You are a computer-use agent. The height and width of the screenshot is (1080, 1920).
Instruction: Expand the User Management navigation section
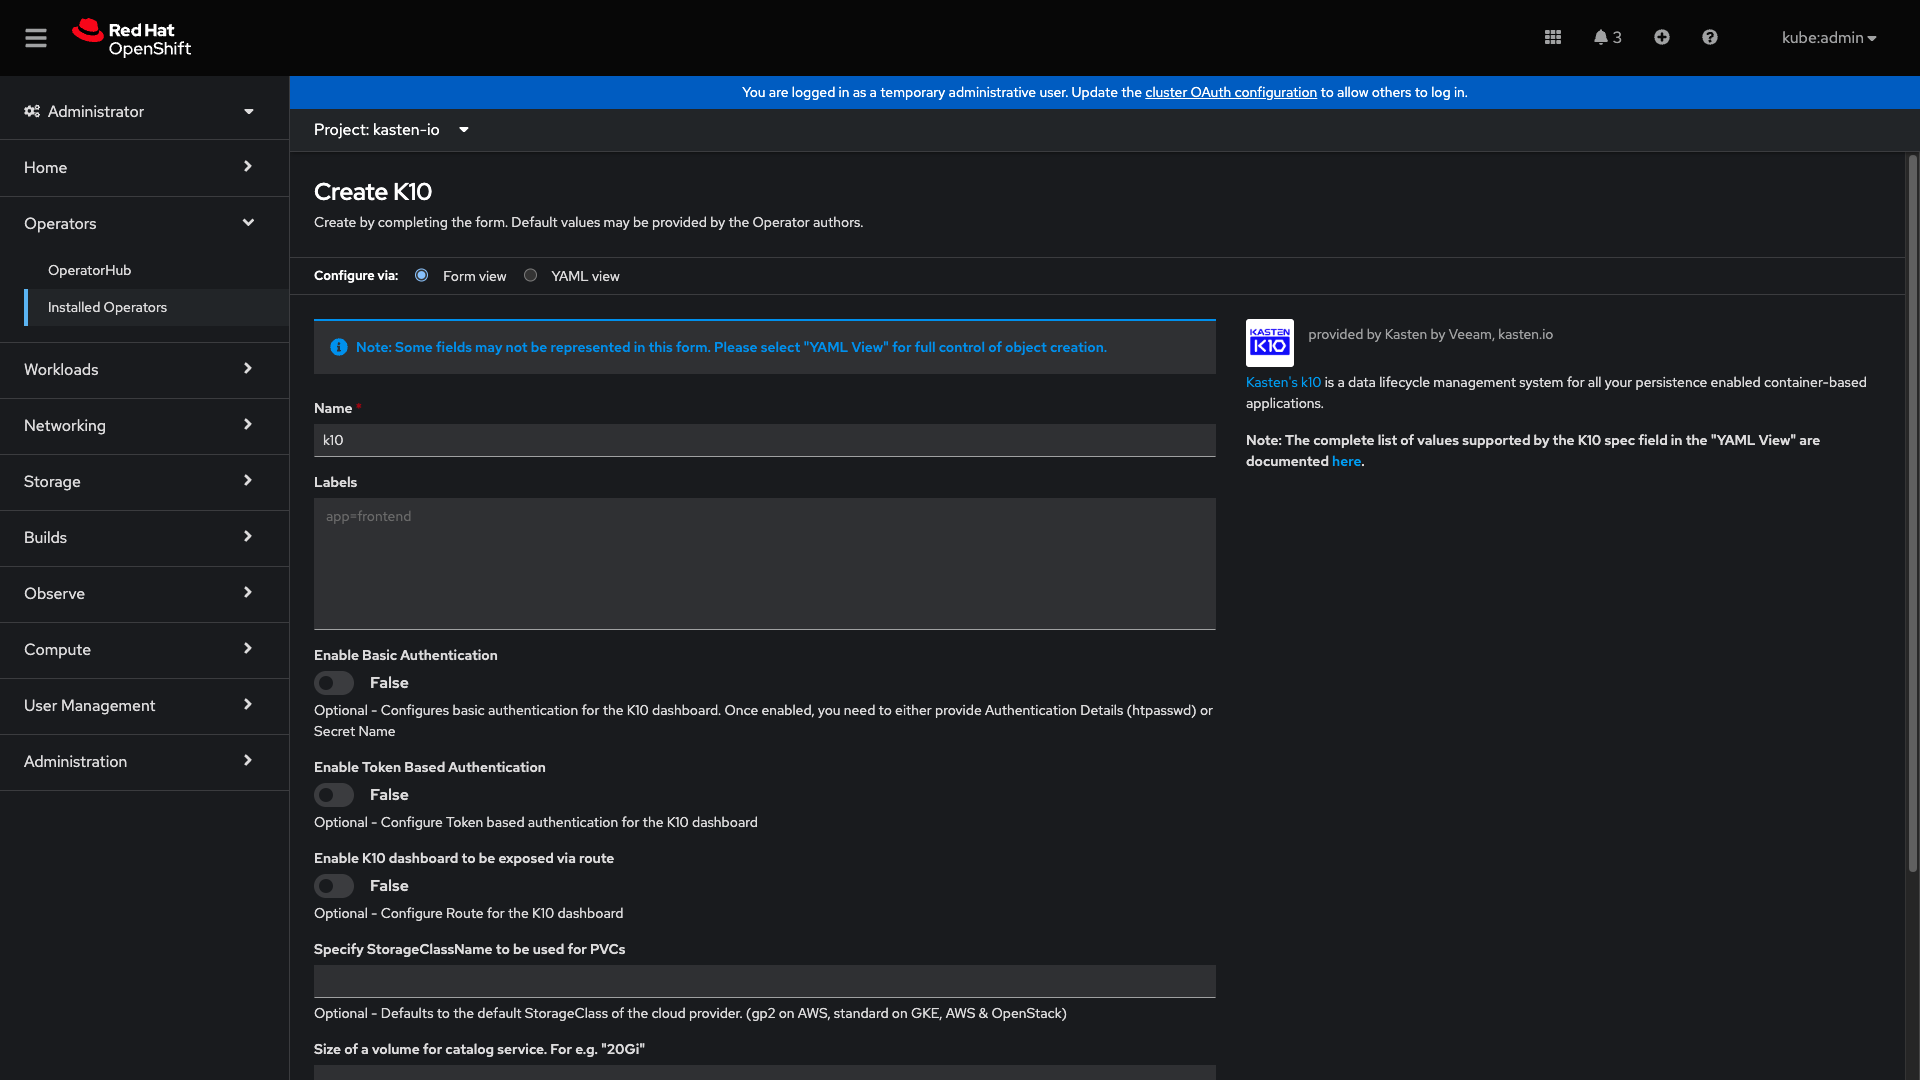144,705
